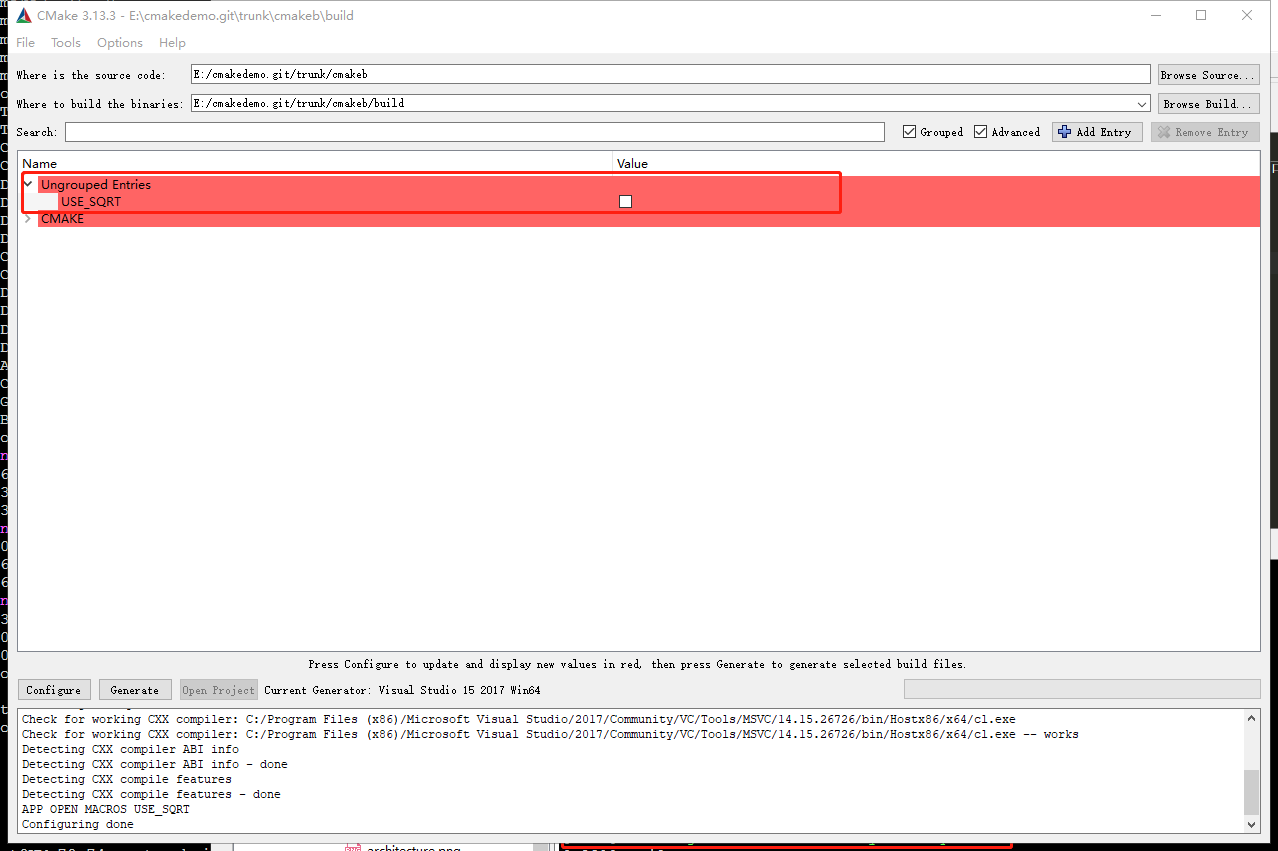
Task: Minimize the CMake window
Action: (x=1156, y=15)
